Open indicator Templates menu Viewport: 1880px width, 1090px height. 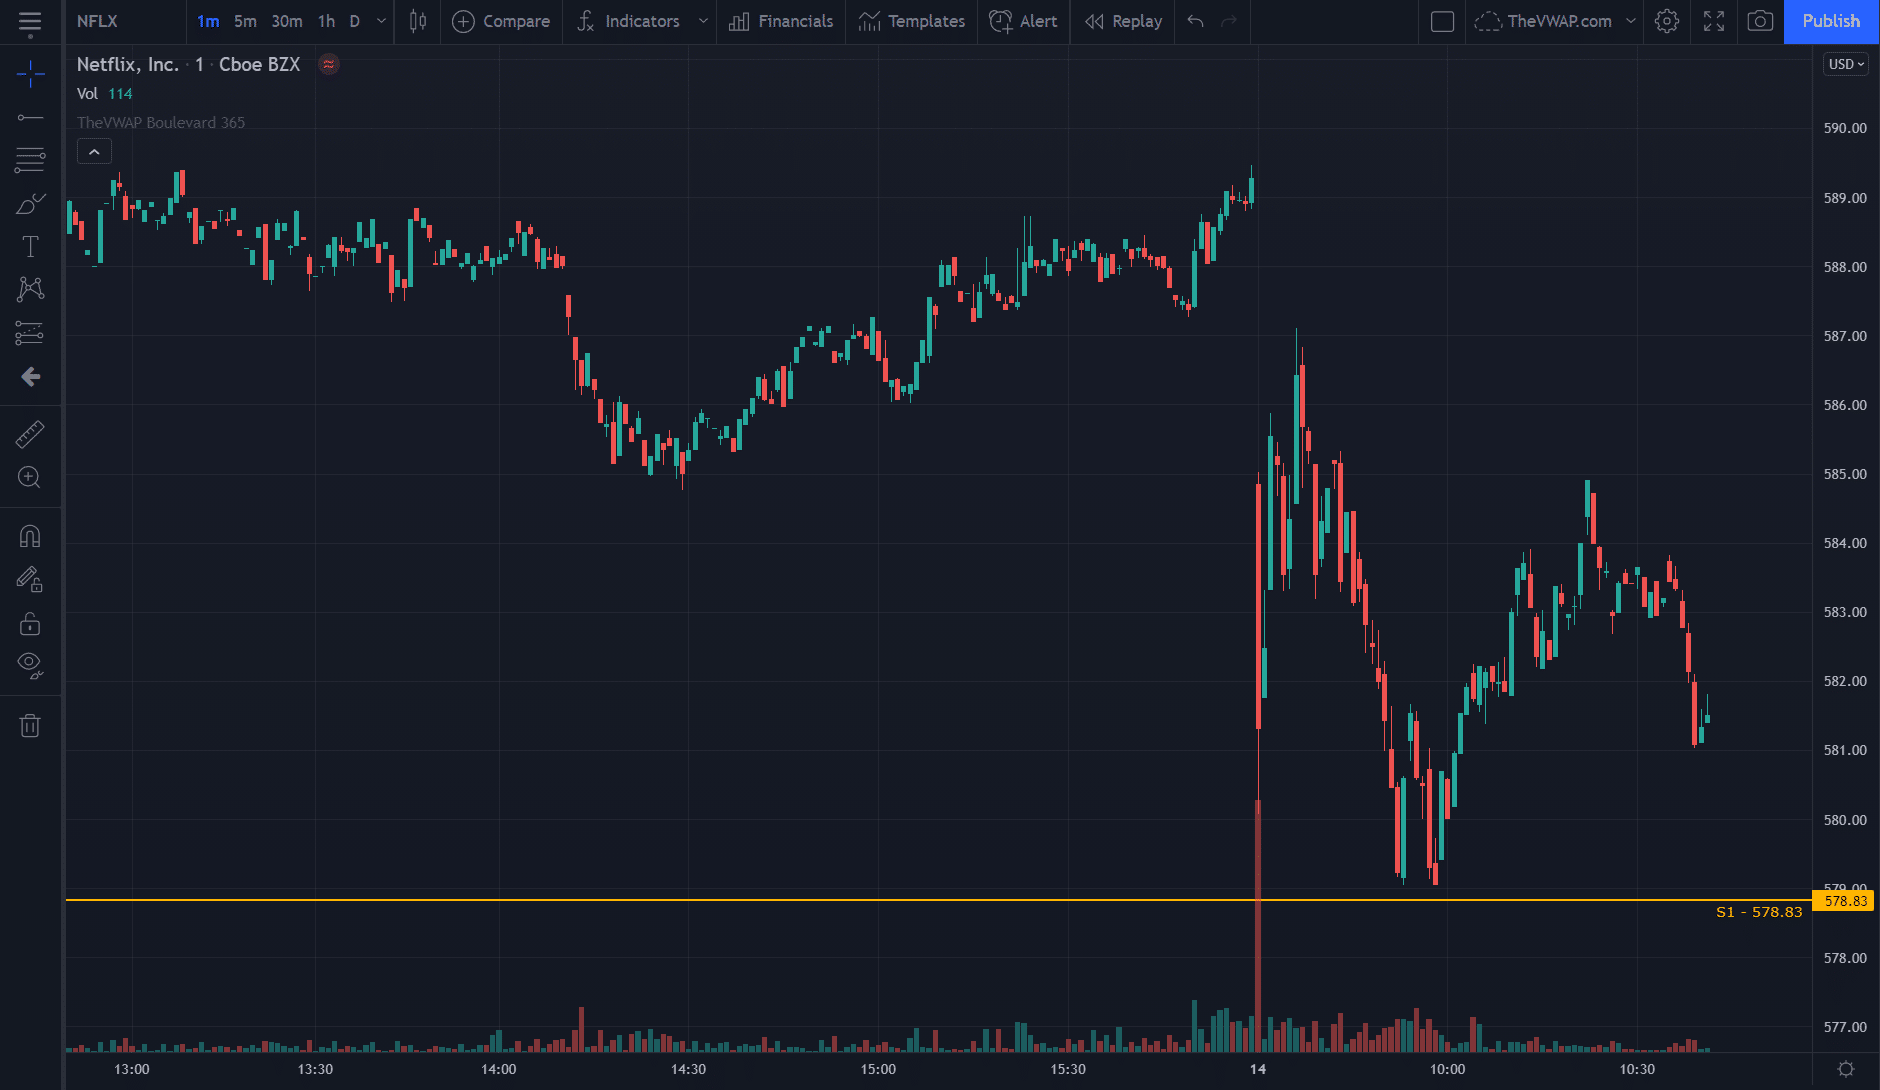point(912,21)
